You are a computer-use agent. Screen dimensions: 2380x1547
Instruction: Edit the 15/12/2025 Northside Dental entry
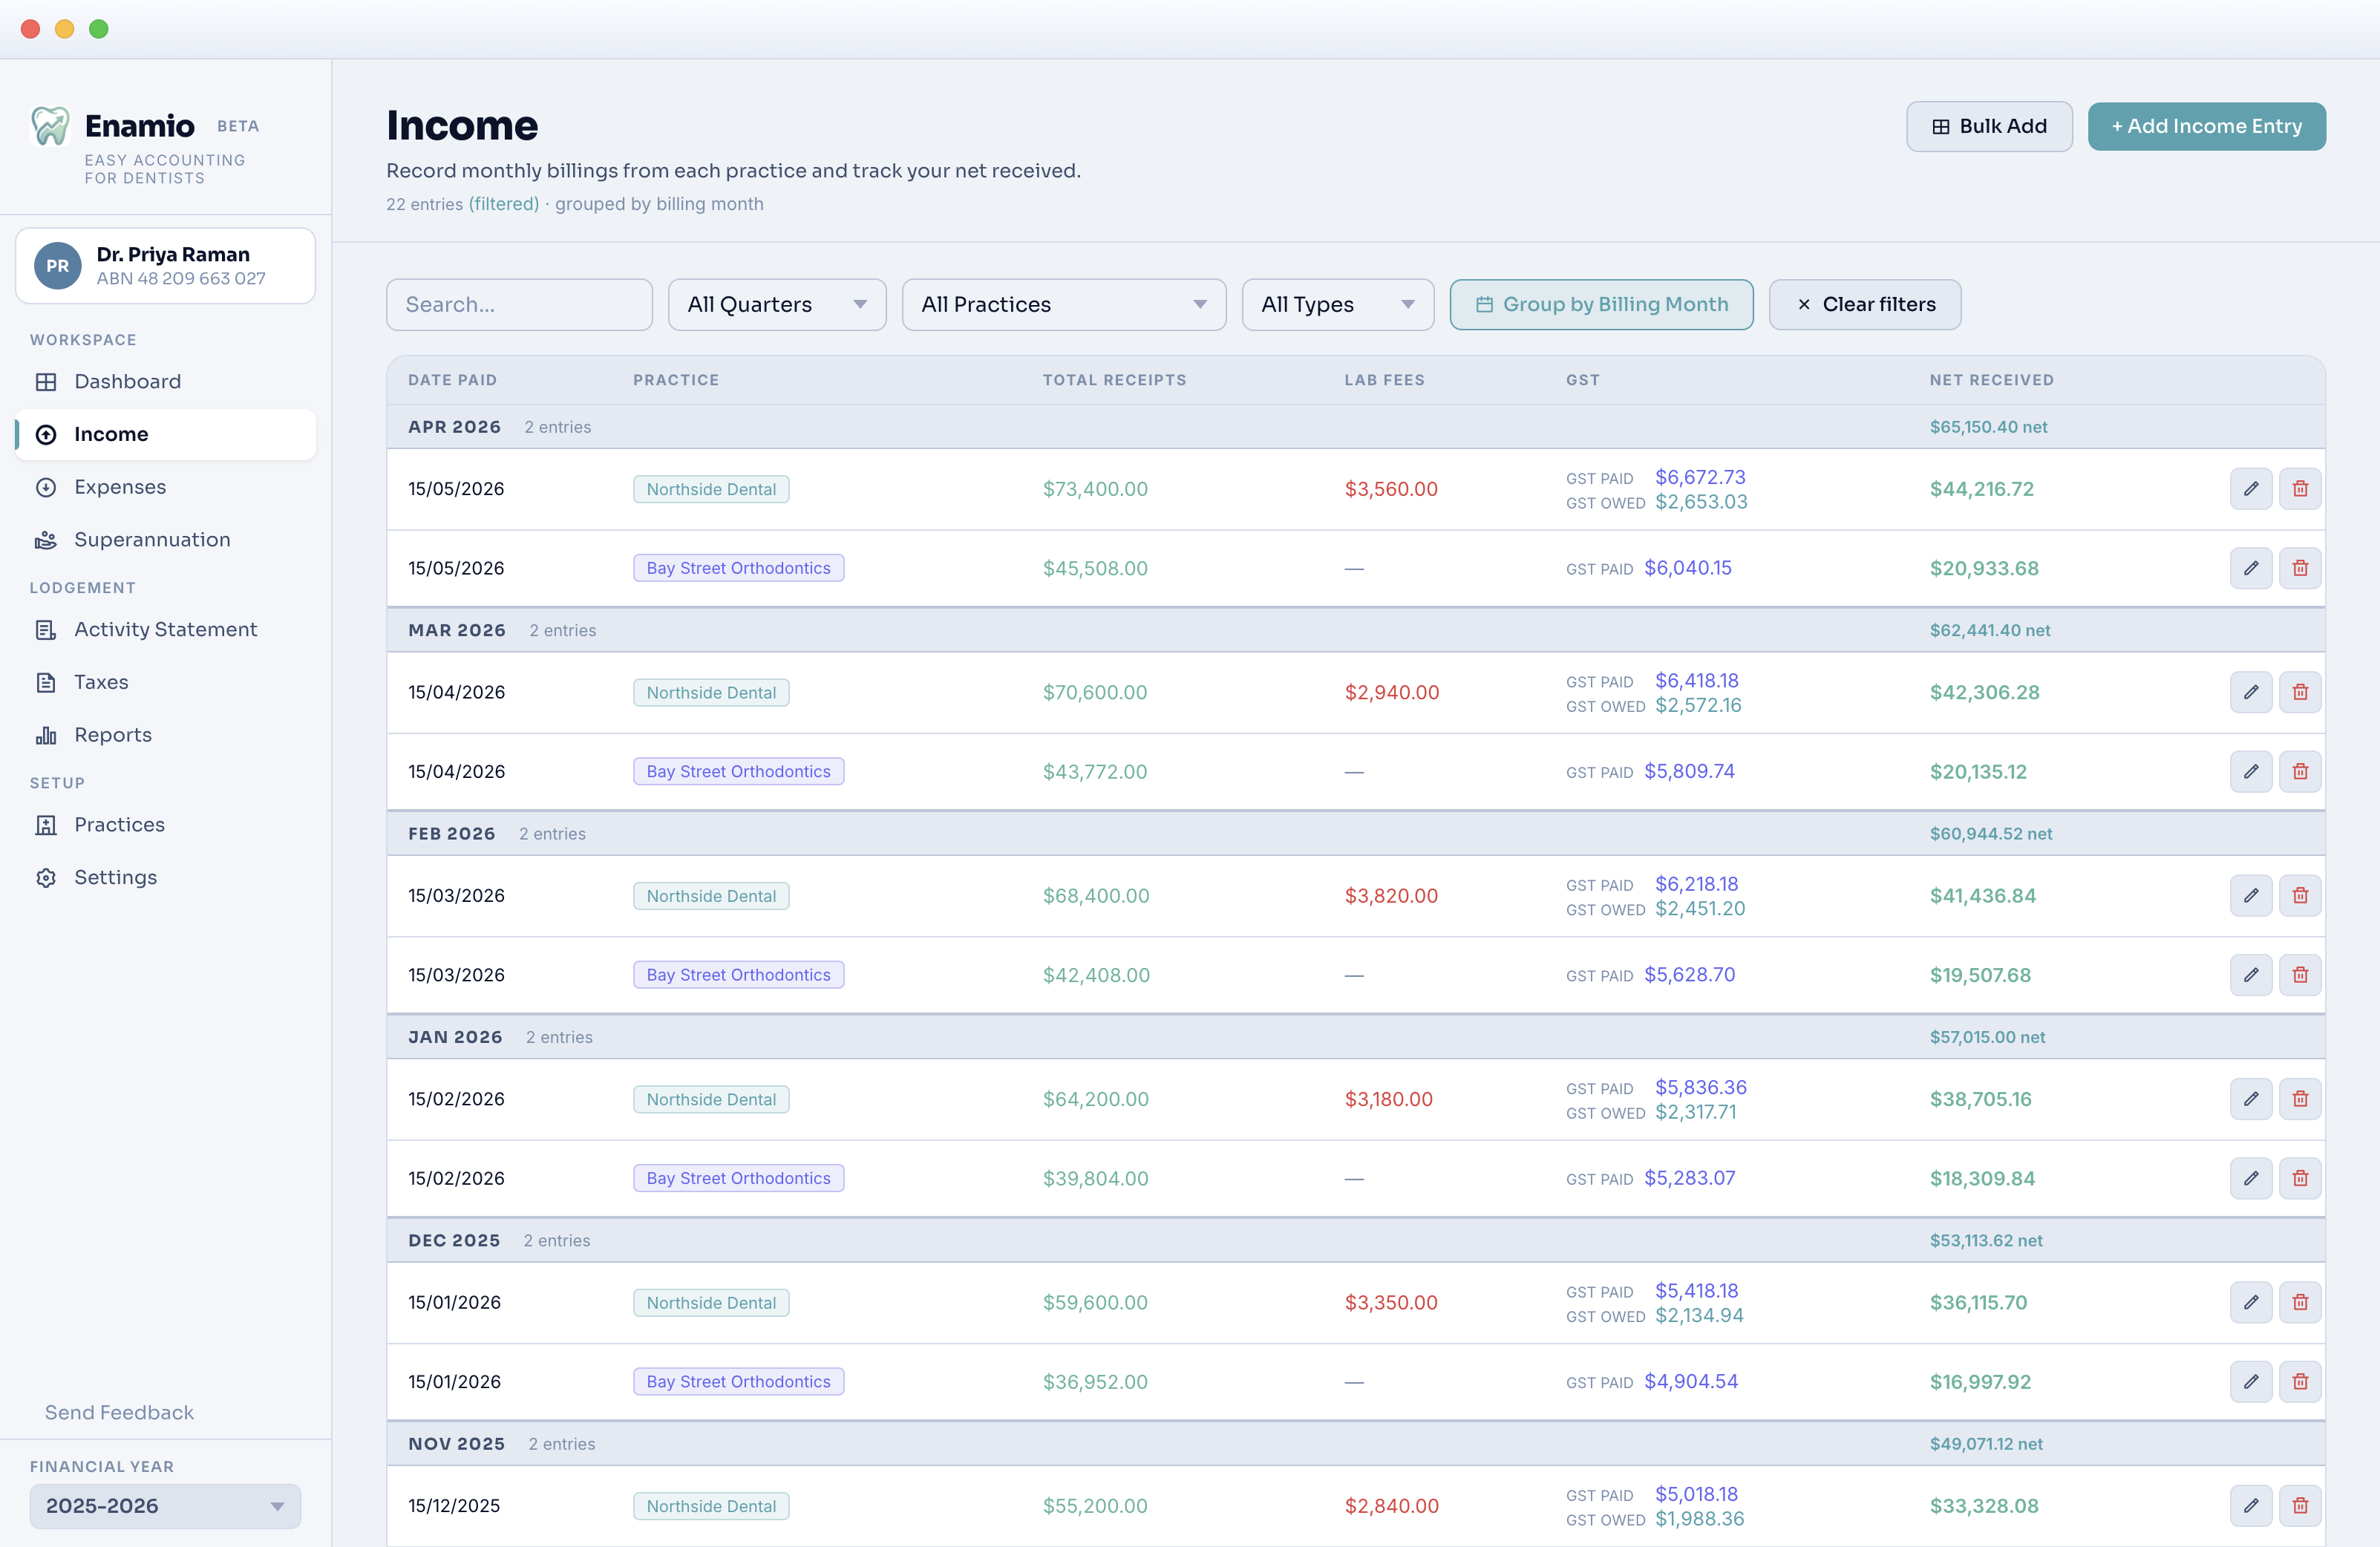[2250, 1505]
